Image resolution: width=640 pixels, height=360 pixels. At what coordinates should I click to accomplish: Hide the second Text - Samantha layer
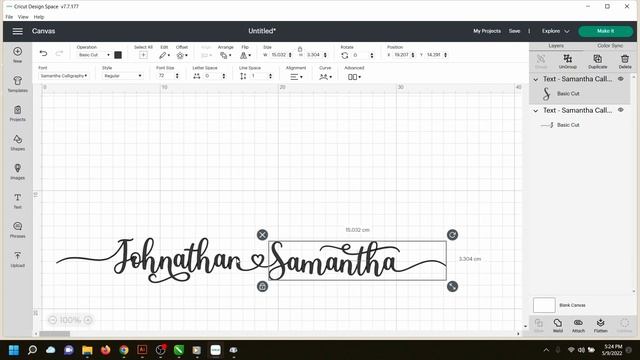621,110
